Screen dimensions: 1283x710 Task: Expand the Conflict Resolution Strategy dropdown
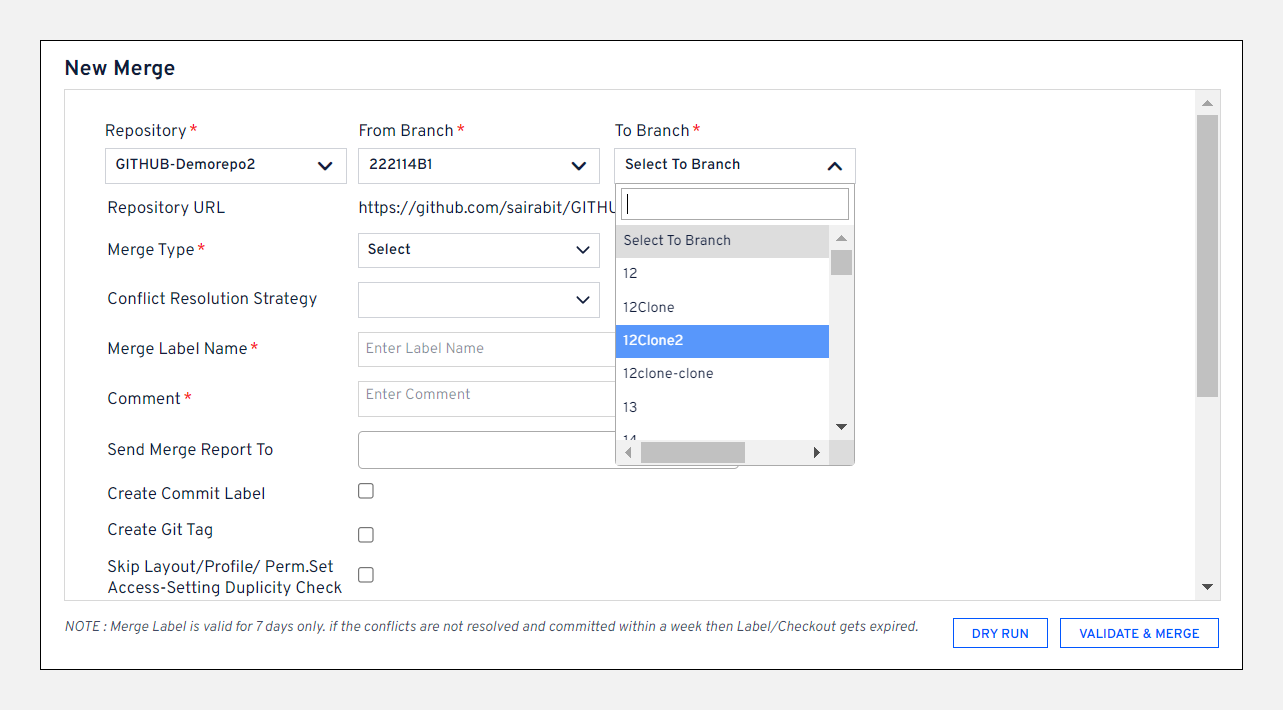coord(478,299)
